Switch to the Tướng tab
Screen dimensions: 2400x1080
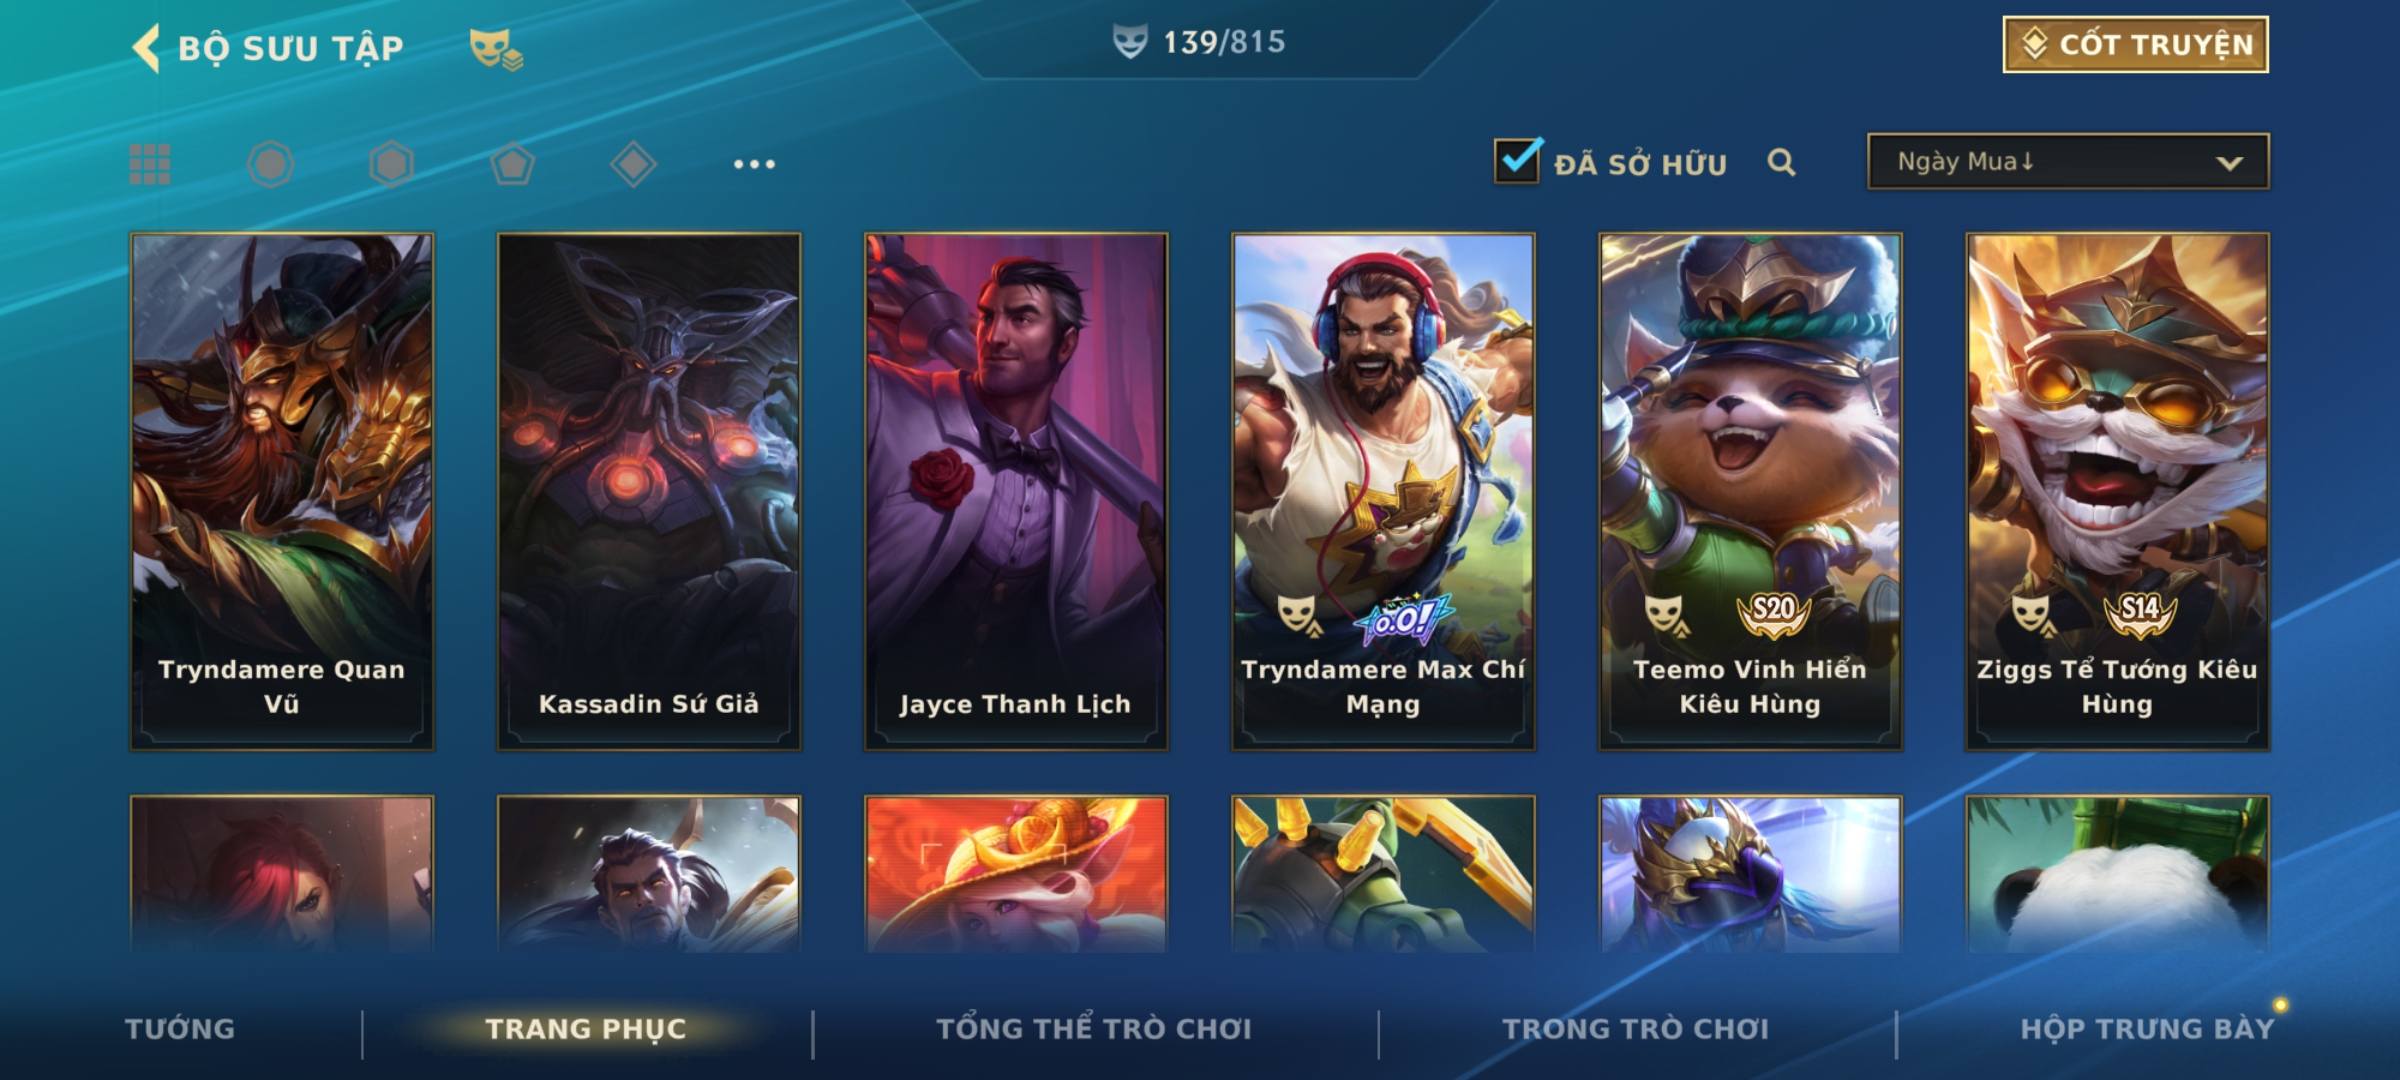point(180,1029)
